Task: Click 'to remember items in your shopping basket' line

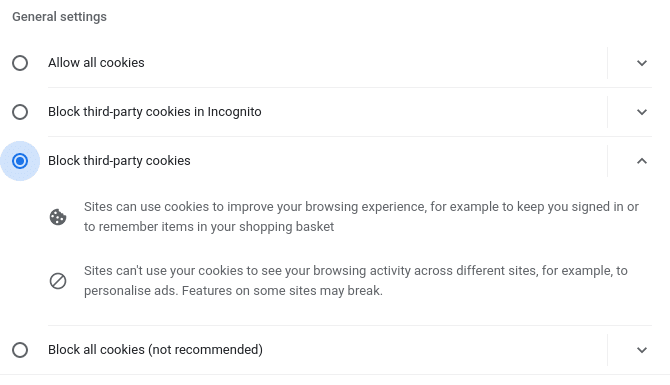Action: [209, 226]
